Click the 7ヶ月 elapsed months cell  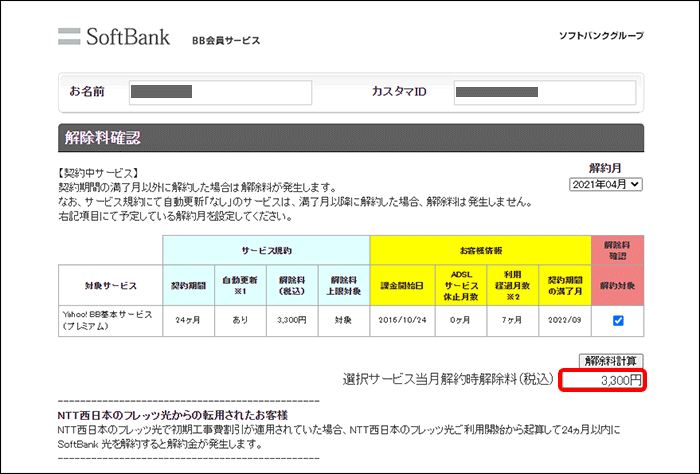pyautogui.click(x=512, y=320)
